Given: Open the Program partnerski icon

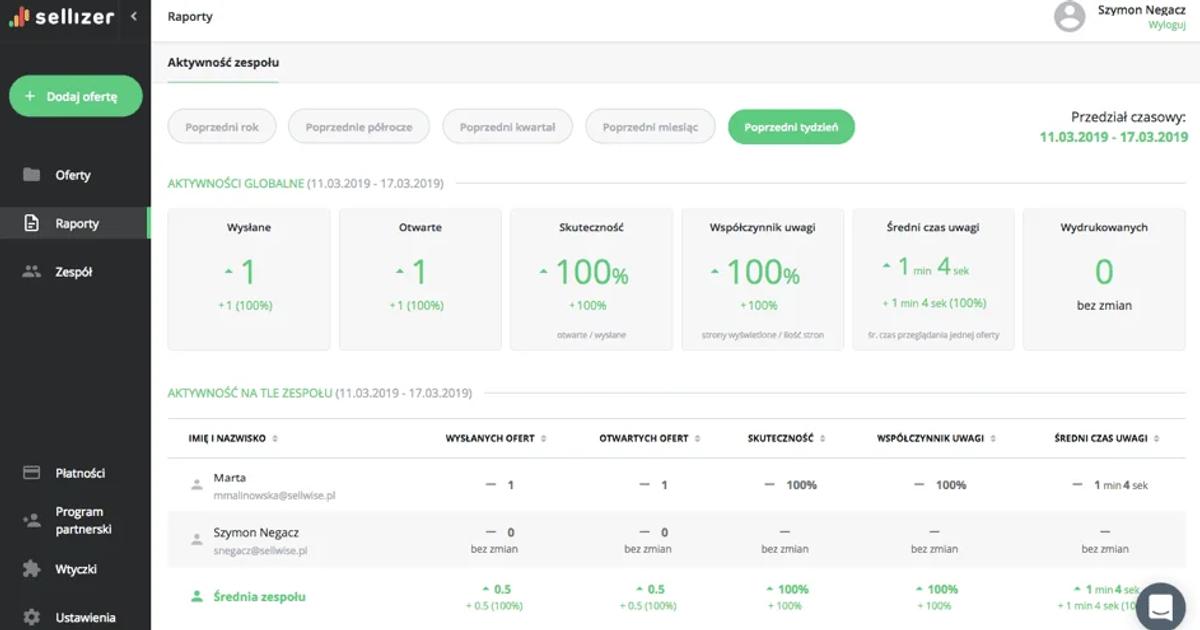Looking at the screenshot, I should 32,520.
